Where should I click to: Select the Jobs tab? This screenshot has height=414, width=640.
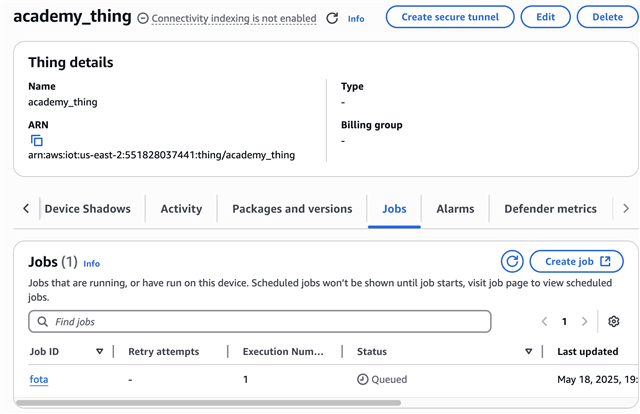click(x=394, y=209)
